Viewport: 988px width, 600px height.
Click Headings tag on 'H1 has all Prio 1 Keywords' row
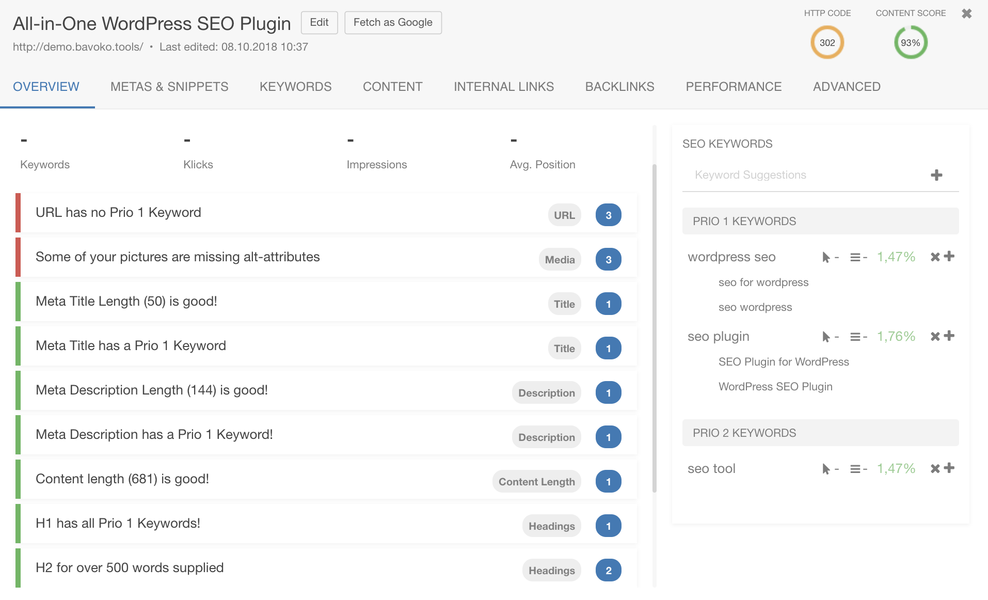click(x=551, y=526)
